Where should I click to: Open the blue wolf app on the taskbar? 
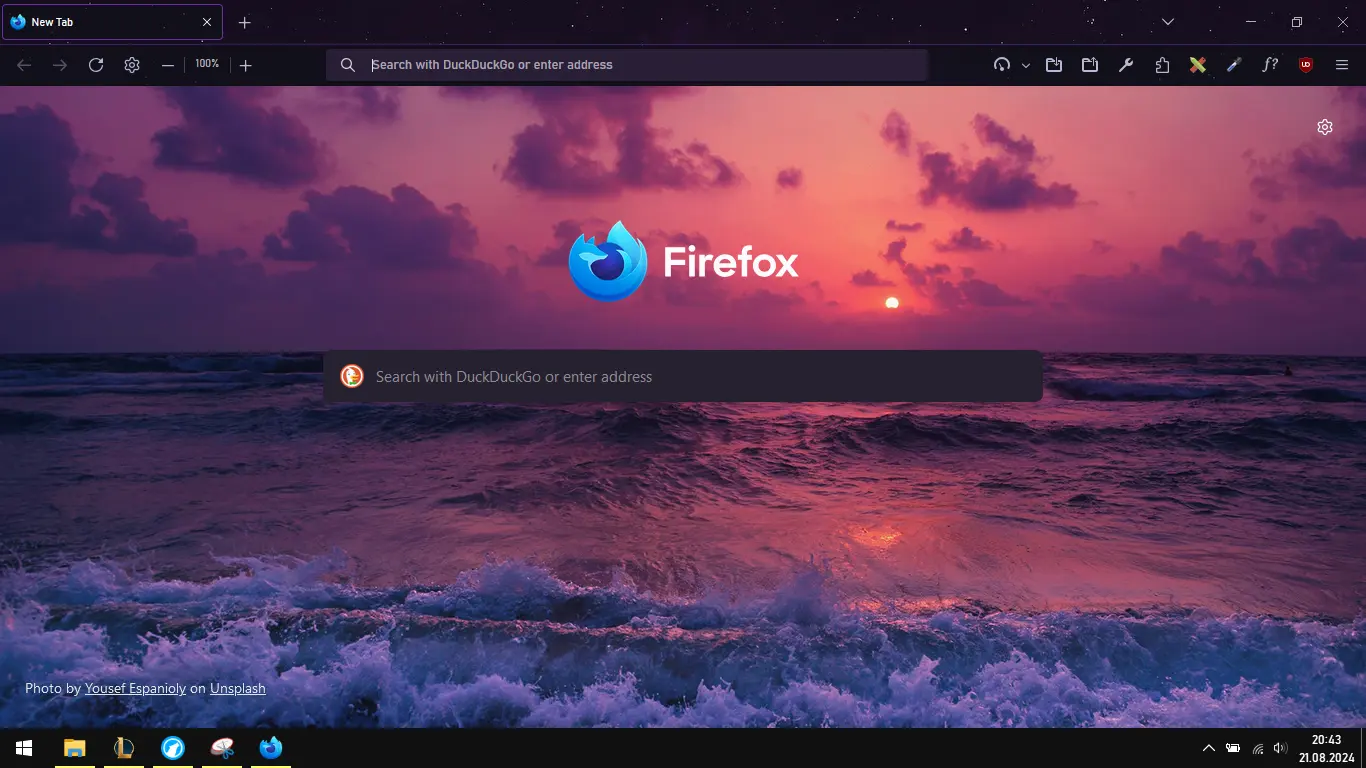pyautogui.click(x=173, y=748)
